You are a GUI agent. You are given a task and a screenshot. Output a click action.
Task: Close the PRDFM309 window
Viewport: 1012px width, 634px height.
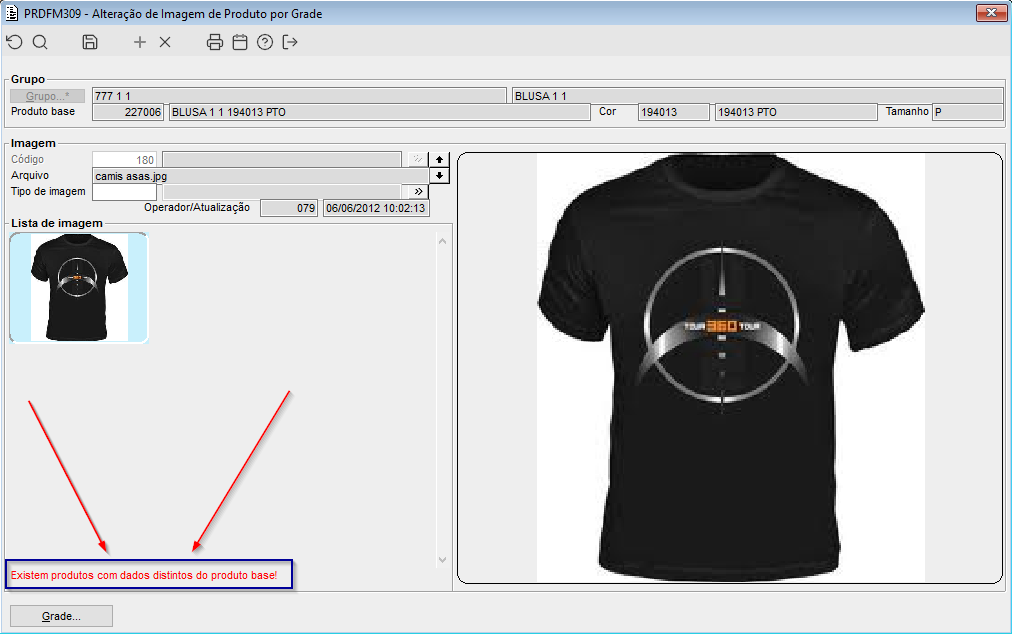tap(991, 13)
